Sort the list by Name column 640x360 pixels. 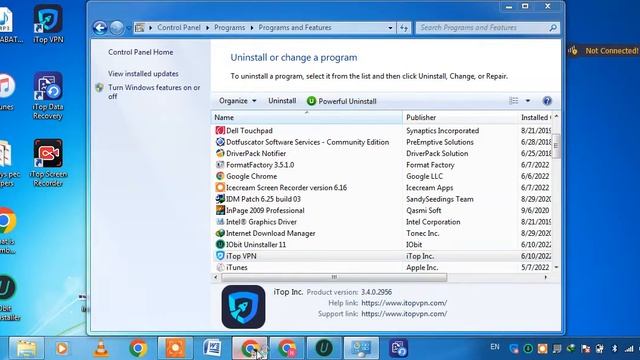click(307, 117)
